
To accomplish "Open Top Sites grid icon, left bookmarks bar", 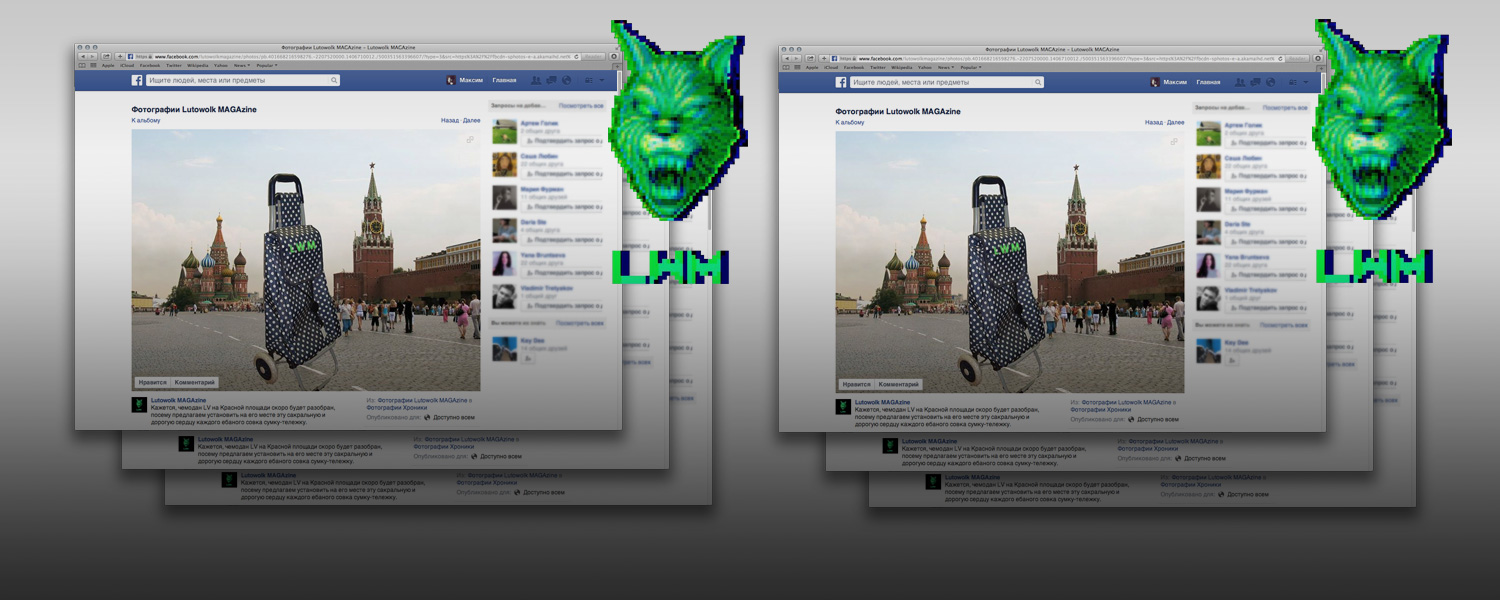I will (x=93, y=66).
